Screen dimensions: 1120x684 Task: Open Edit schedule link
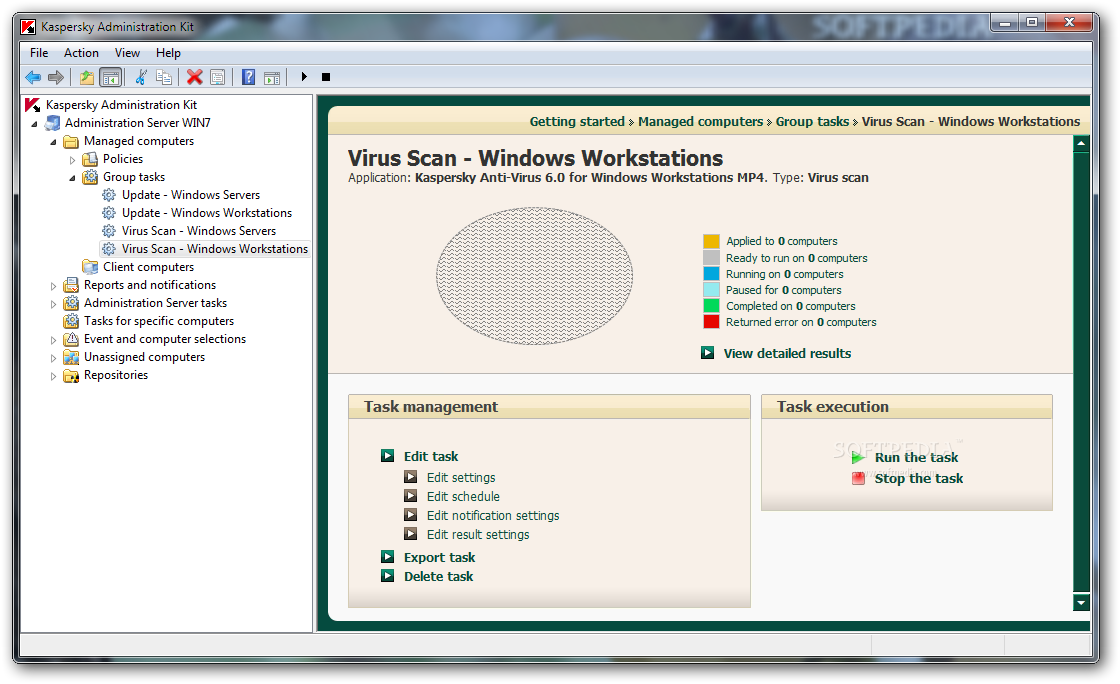pyautogui.click(x=463, y=496)
